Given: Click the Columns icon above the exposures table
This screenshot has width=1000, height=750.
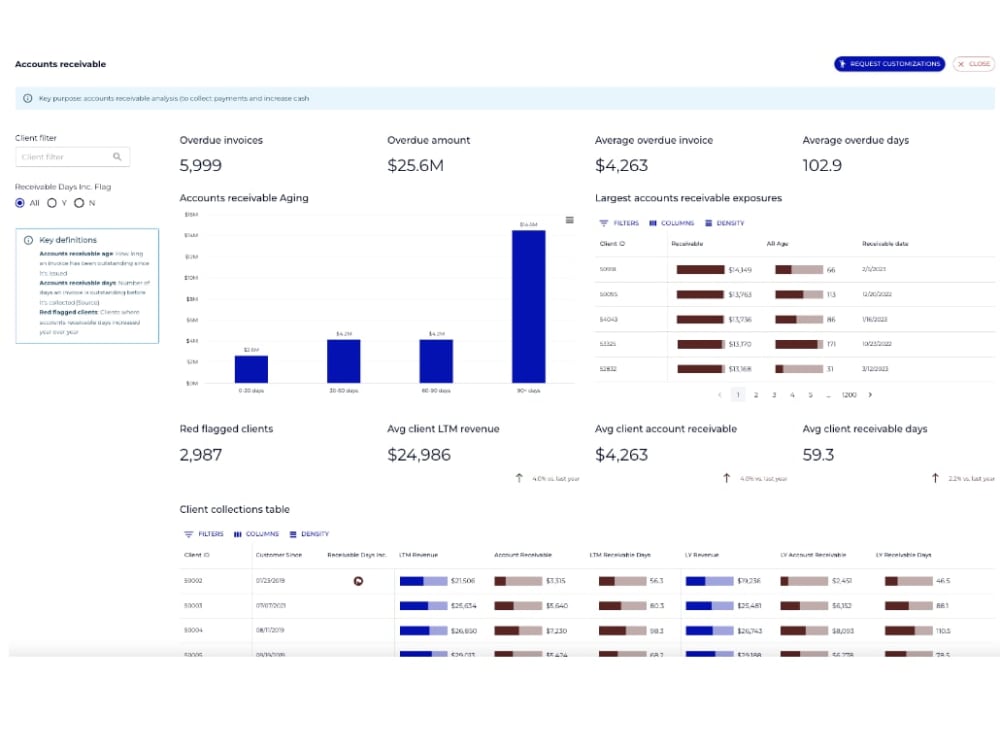Looking at the screenshot, I should tap(651, 223).
